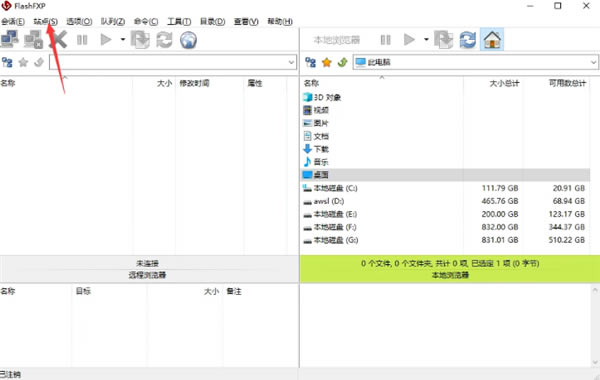600x380 pixels.
Task: Click the orange star bookmark icon in local pane
Action: click(326, 62)
